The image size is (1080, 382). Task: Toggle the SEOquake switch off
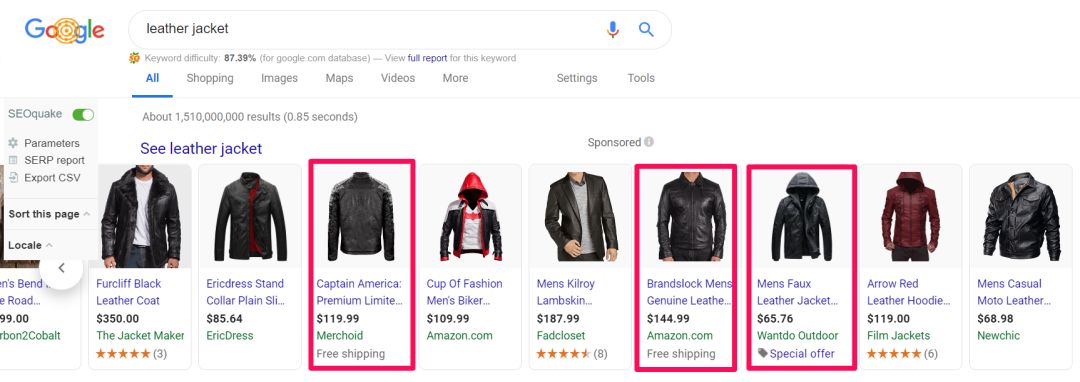[x=83, y=115]
